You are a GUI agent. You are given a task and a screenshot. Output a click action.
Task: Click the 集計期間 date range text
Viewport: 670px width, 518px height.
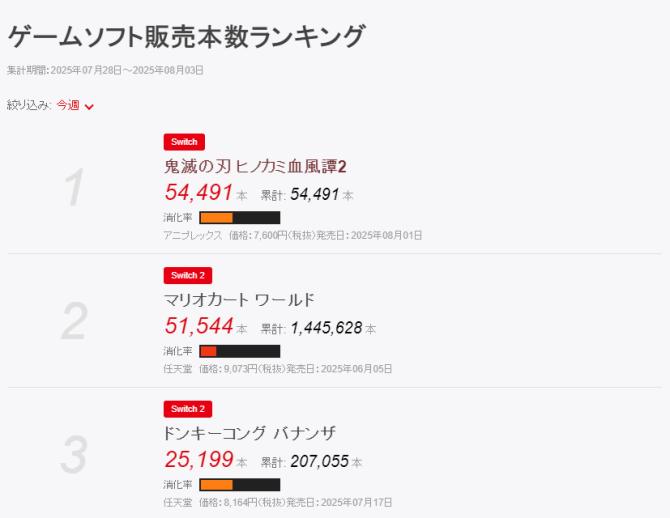pos(104,69)
